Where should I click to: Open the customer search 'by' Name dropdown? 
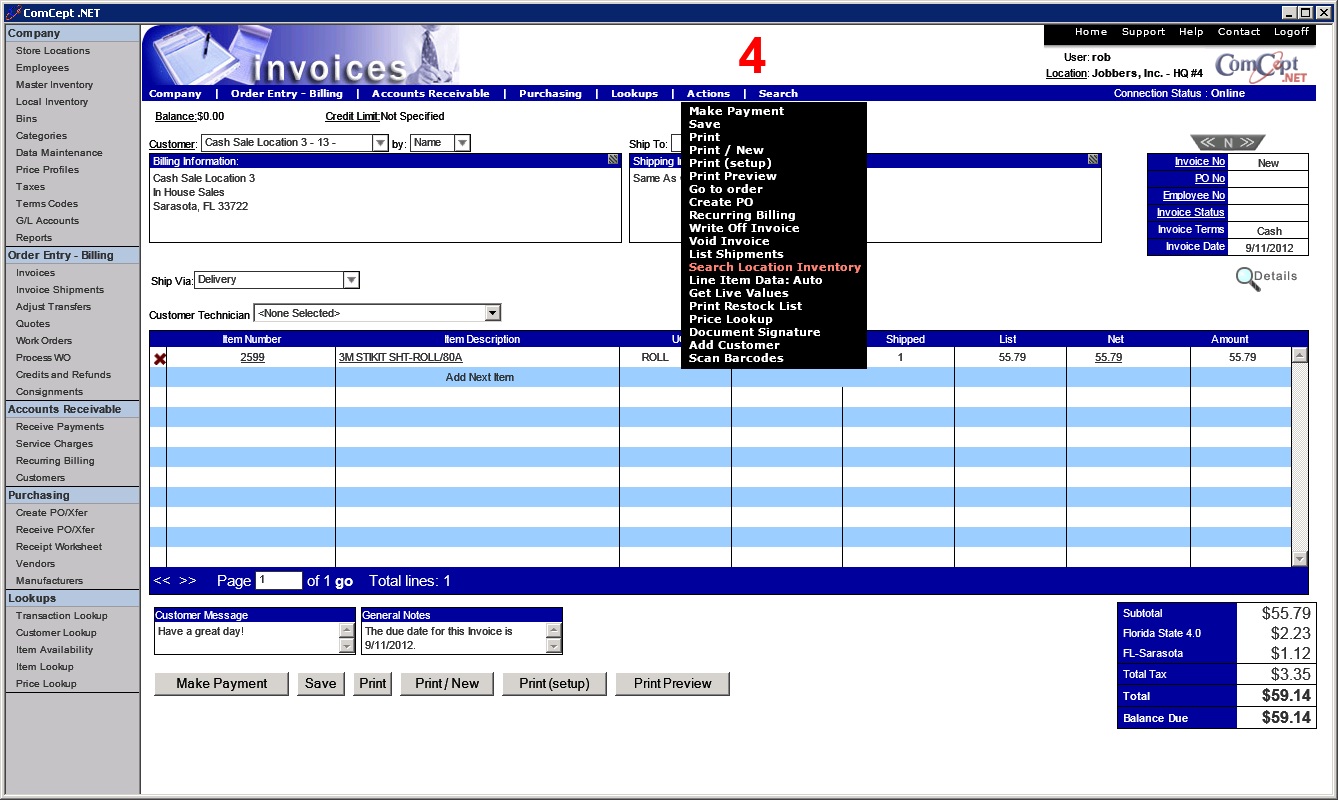pos(461,143)
